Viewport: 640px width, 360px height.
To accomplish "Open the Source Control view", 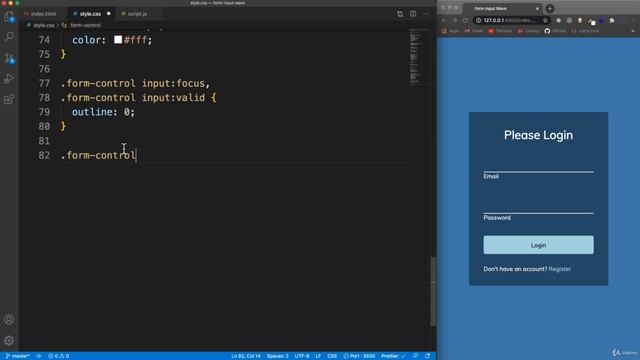I will (9, 58).
